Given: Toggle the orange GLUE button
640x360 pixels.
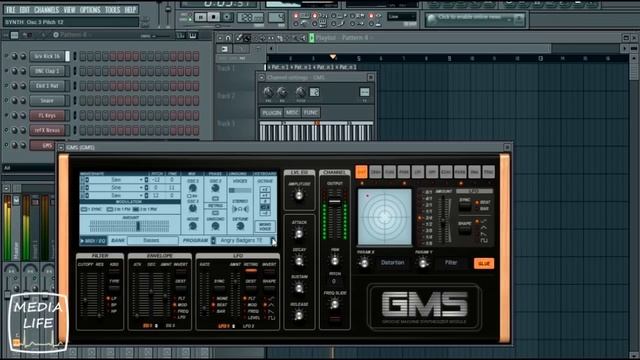Looking at the screenshot, I should (x=484, y=264).
